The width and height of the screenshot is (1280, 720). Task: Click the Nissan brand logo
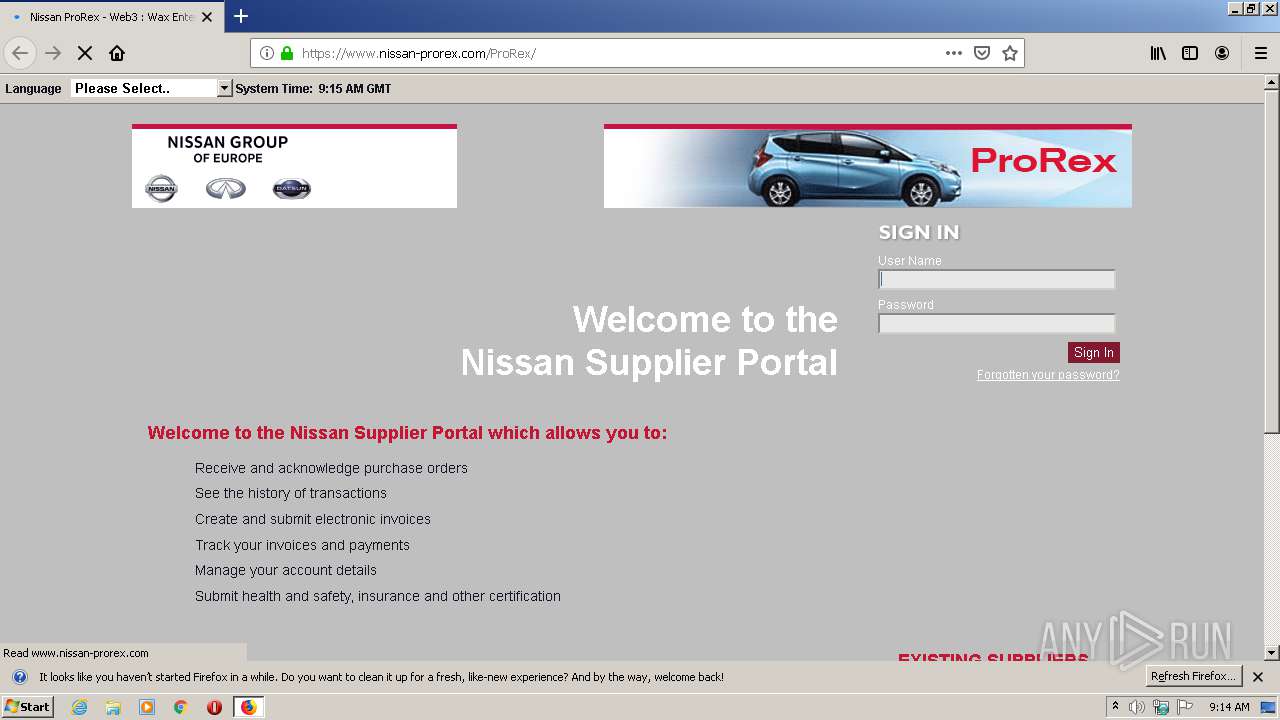point(161,188)
